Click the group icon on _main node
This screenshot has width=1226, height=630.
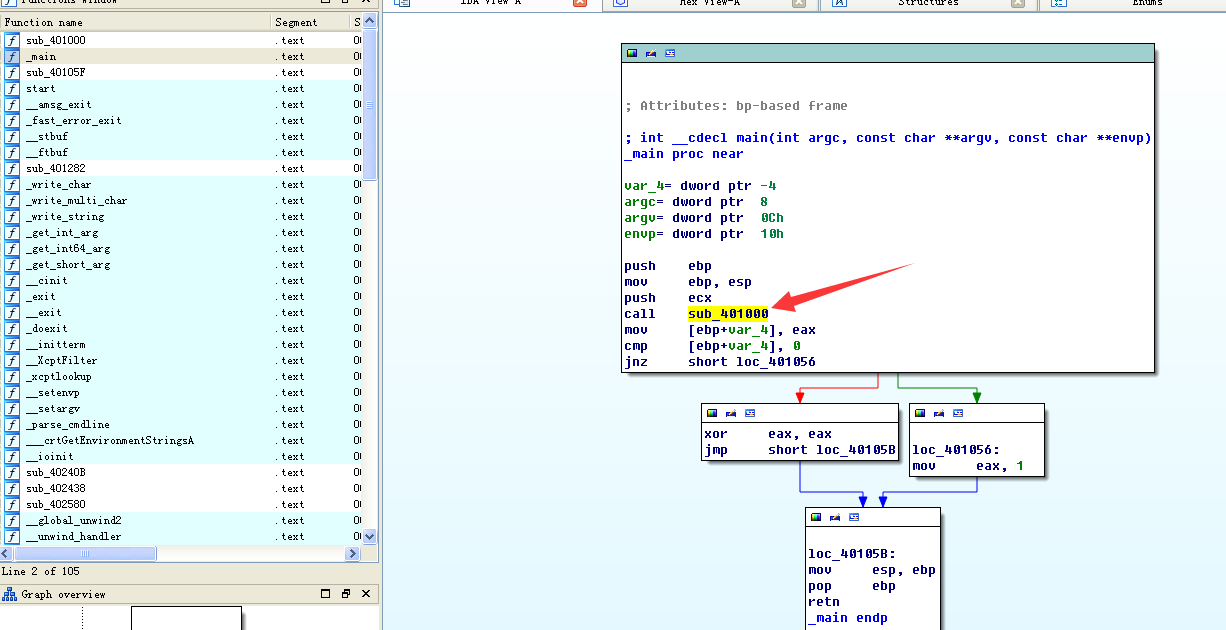670,53
